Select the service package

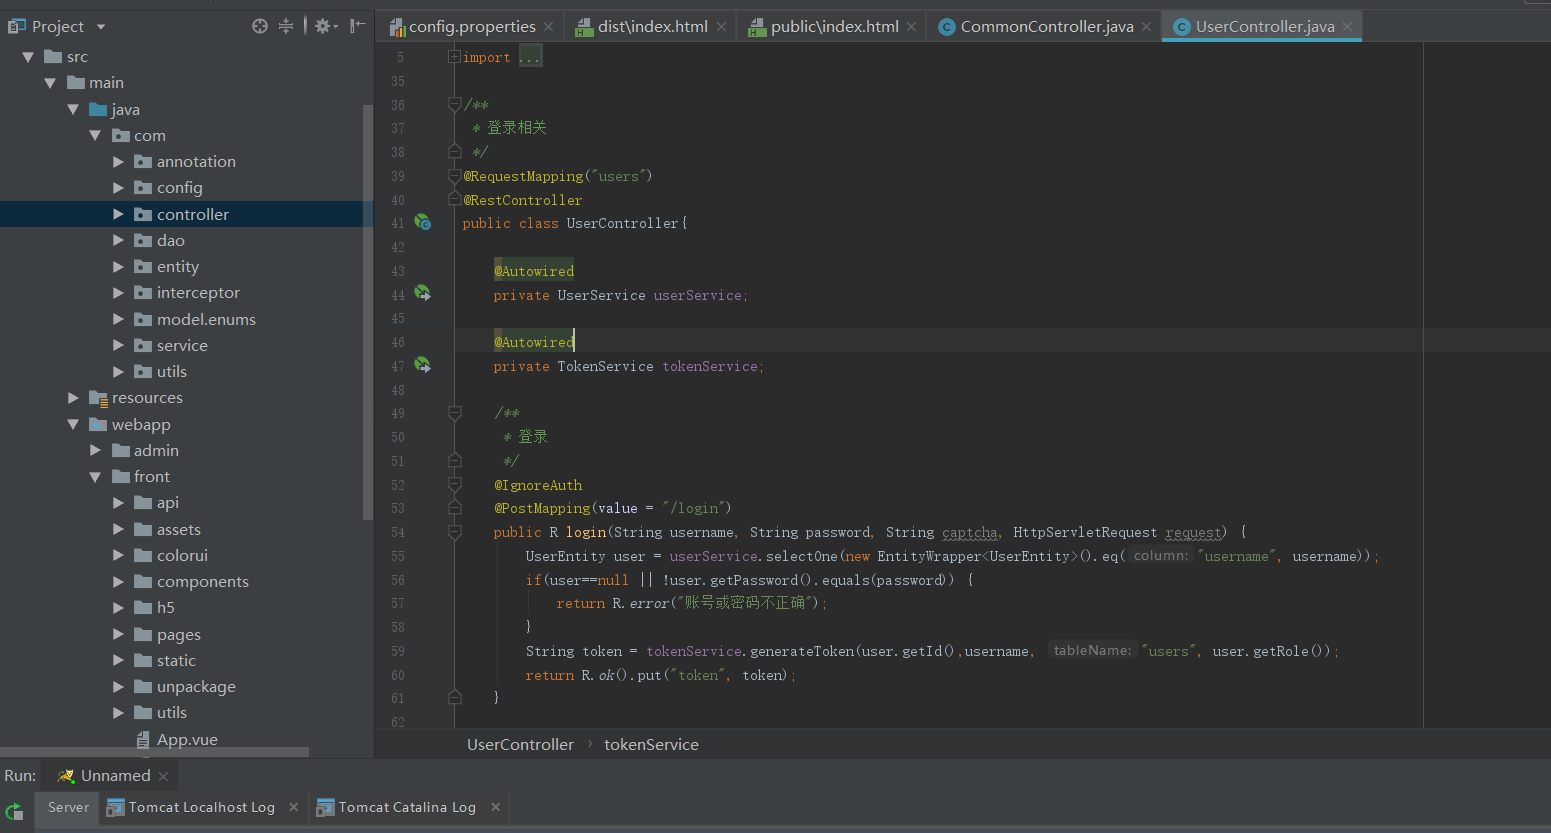pos(182,345)
